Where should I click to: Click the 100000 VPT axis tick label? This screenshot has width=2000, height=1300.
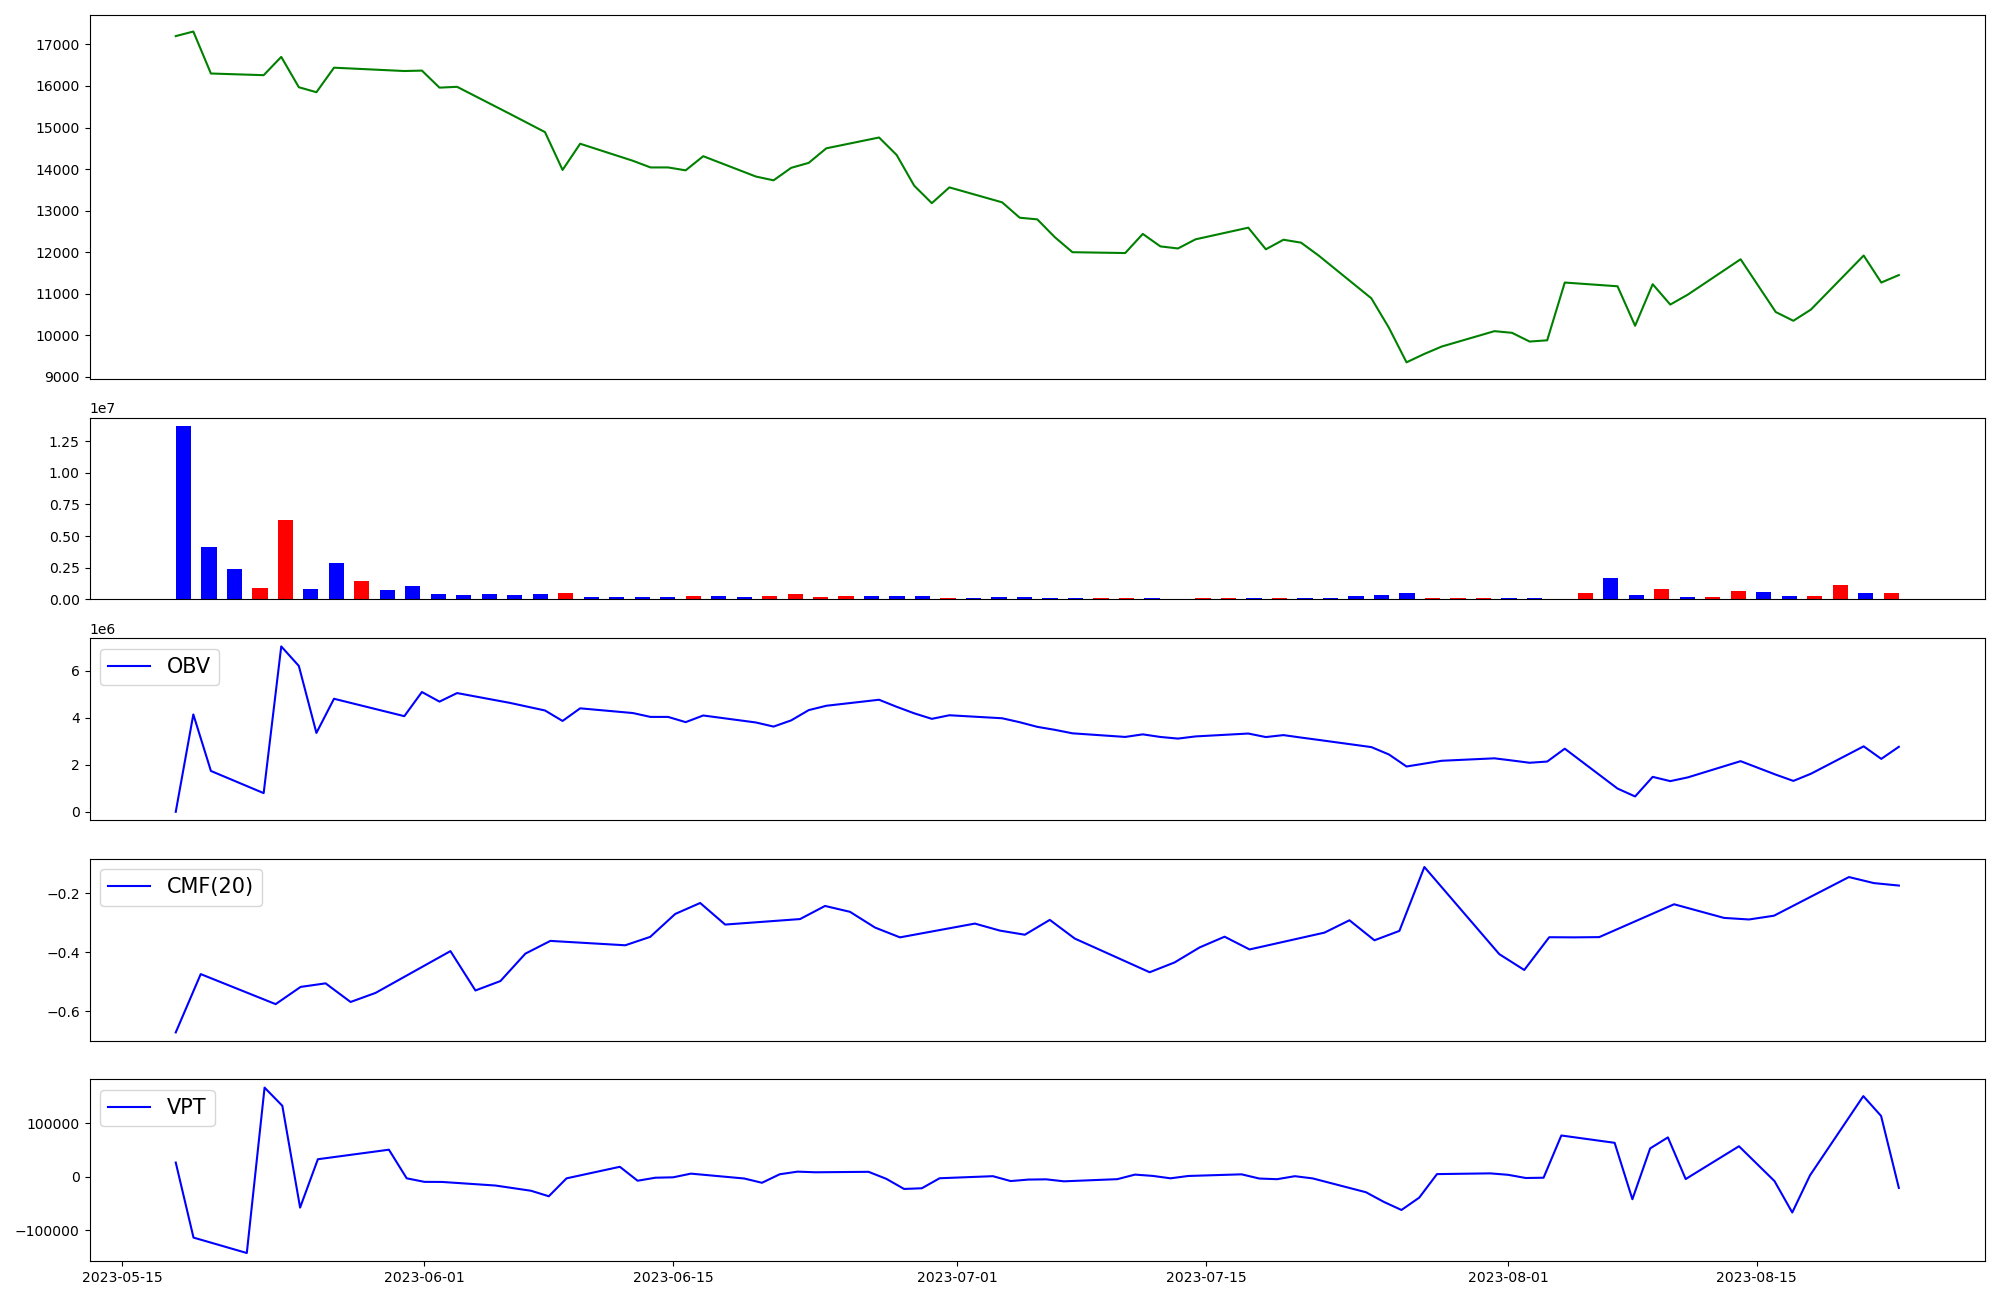[x=53, y=1124]
